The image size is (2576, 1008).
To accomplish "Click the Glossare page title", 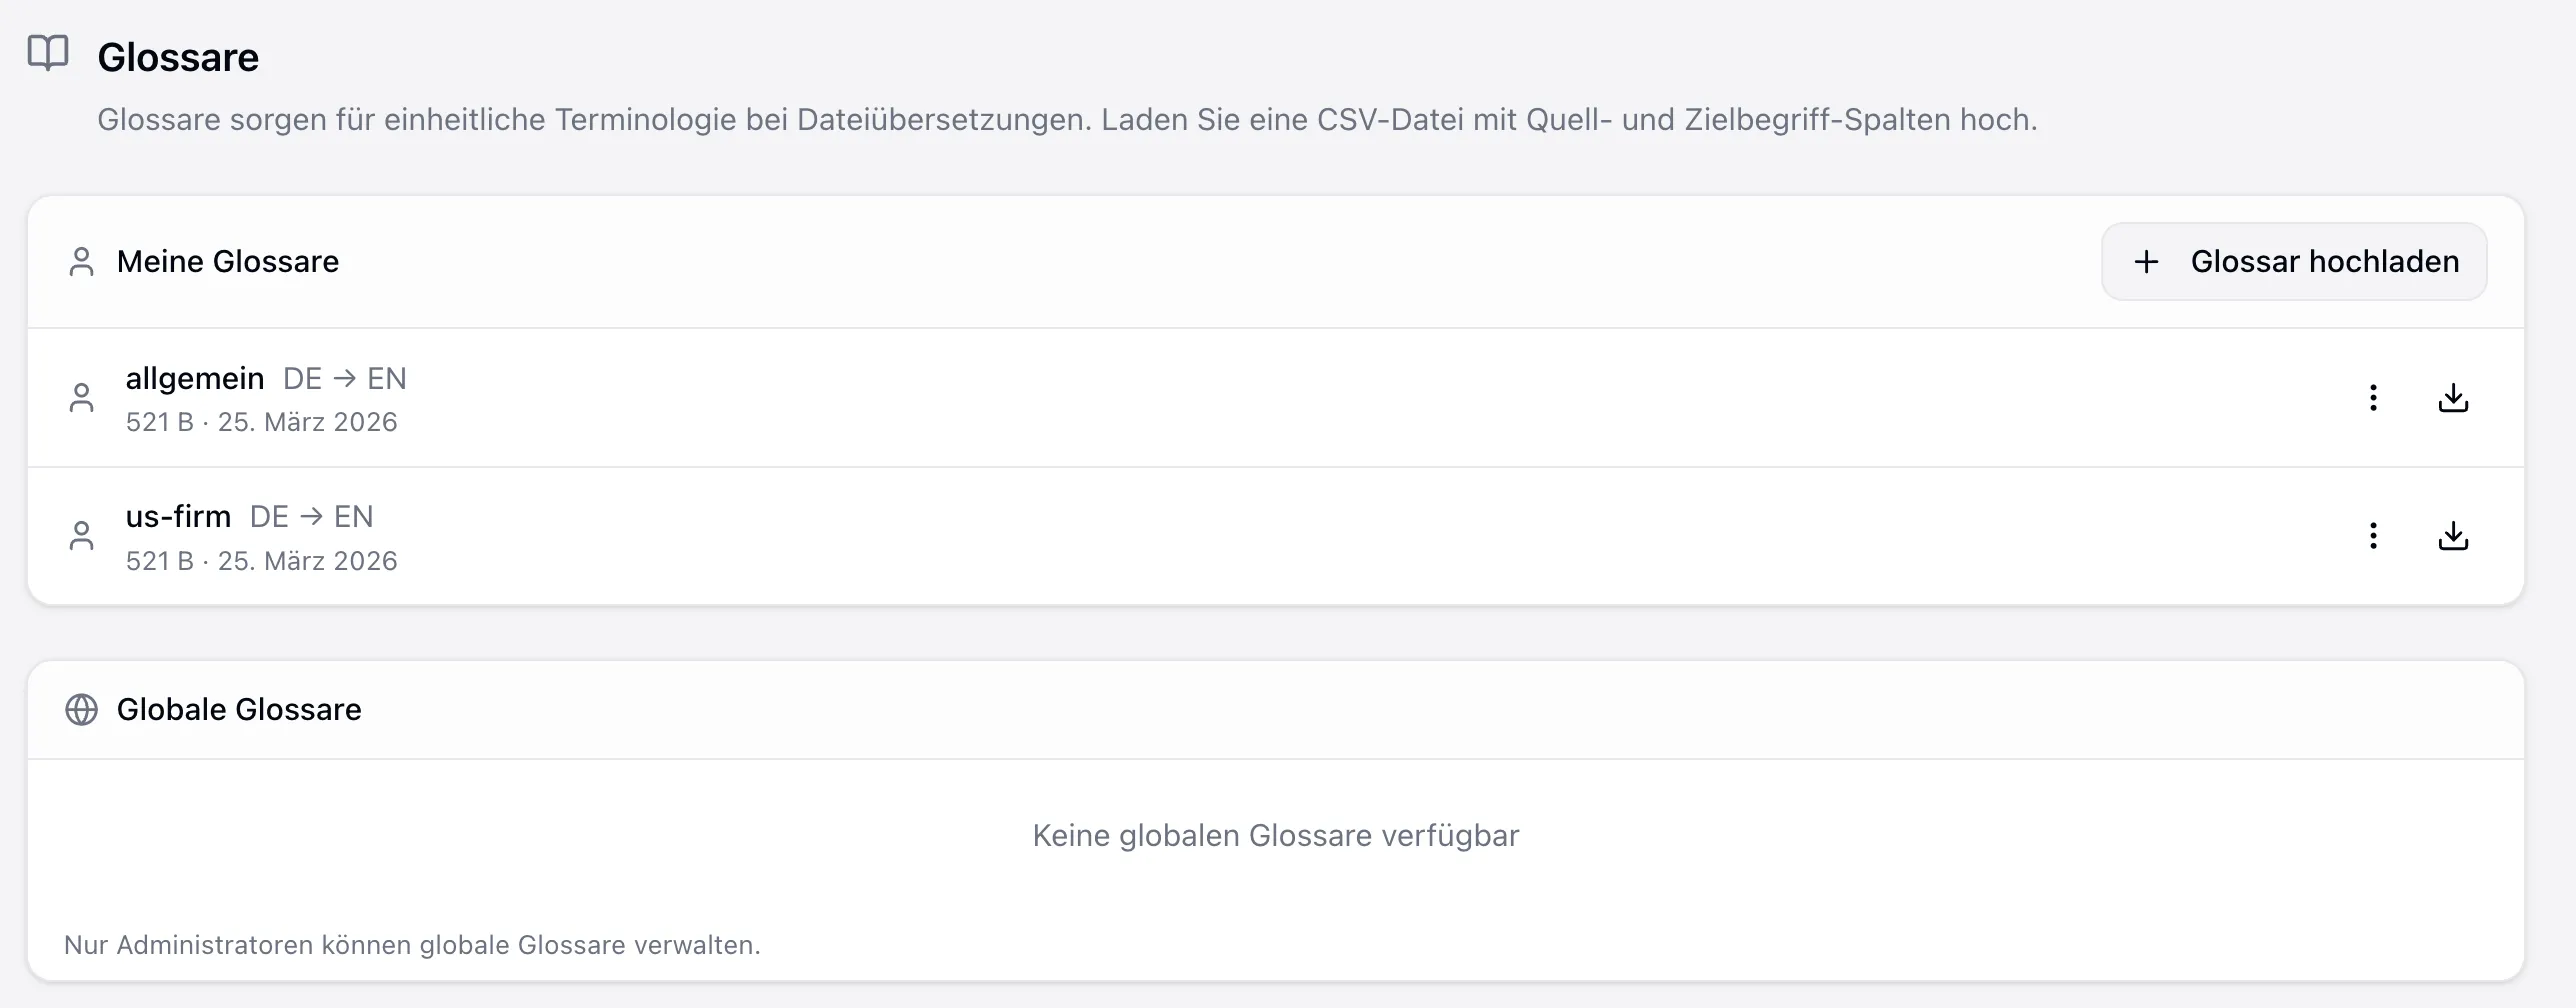I will (178, 58).
